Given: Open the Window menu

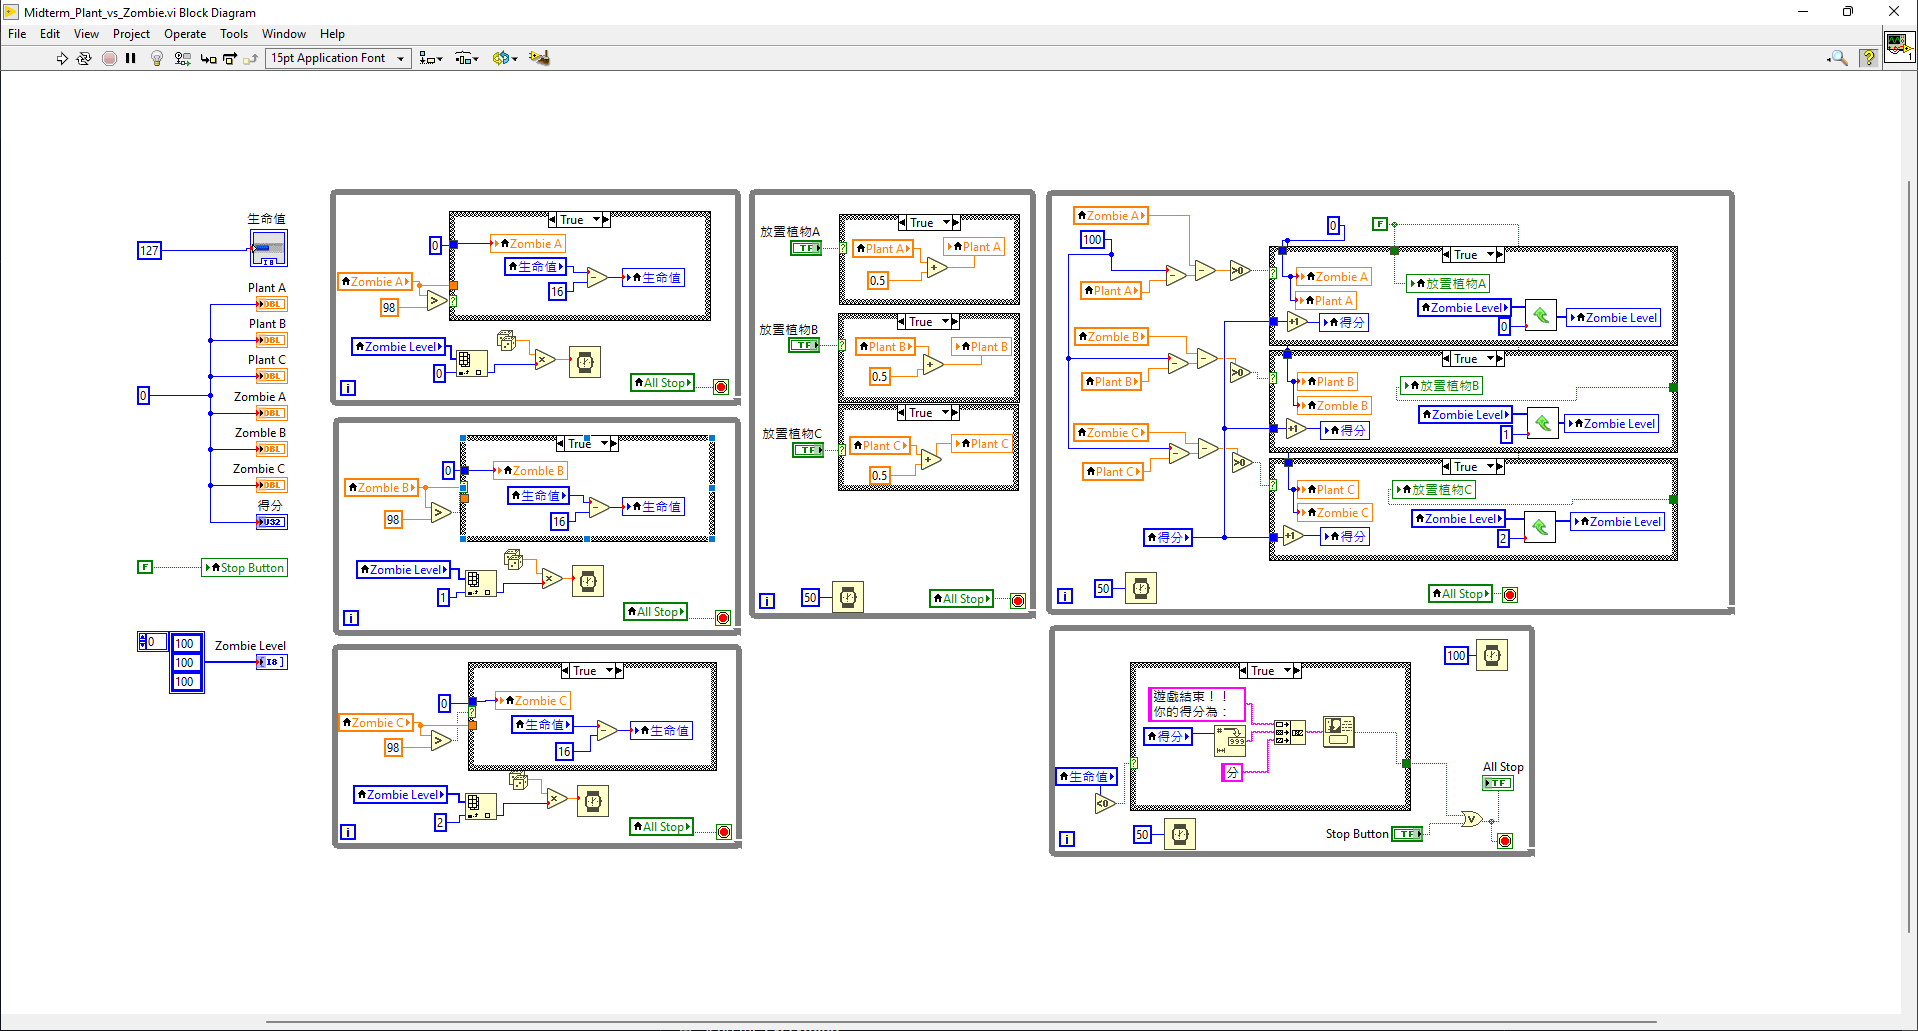Looking at the screenshot, I should (x=284, y=34).
